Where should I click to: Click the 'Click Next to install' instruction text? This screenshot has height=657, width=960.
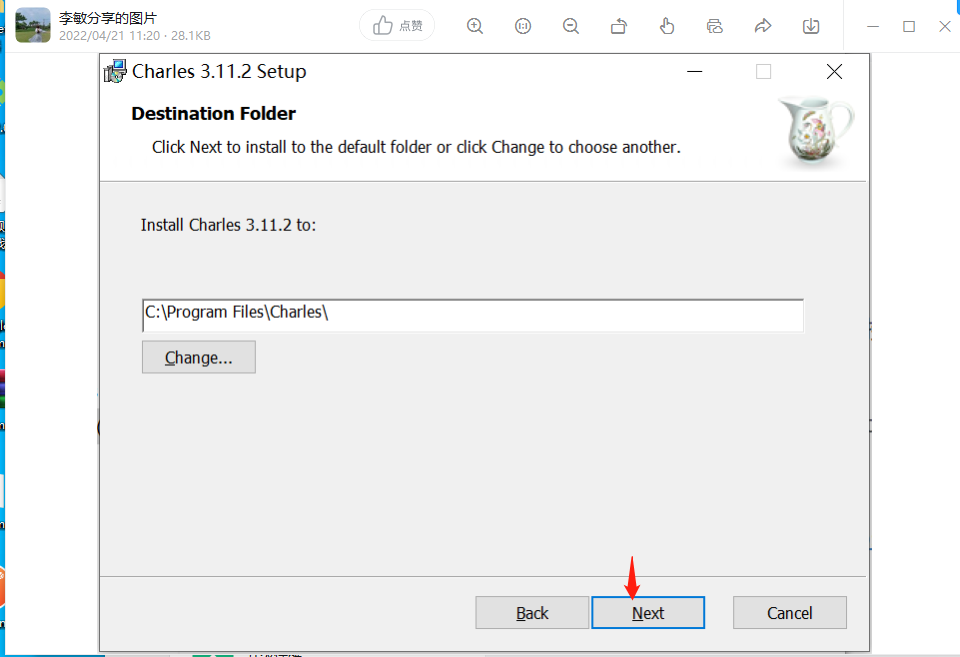[416, 148]
